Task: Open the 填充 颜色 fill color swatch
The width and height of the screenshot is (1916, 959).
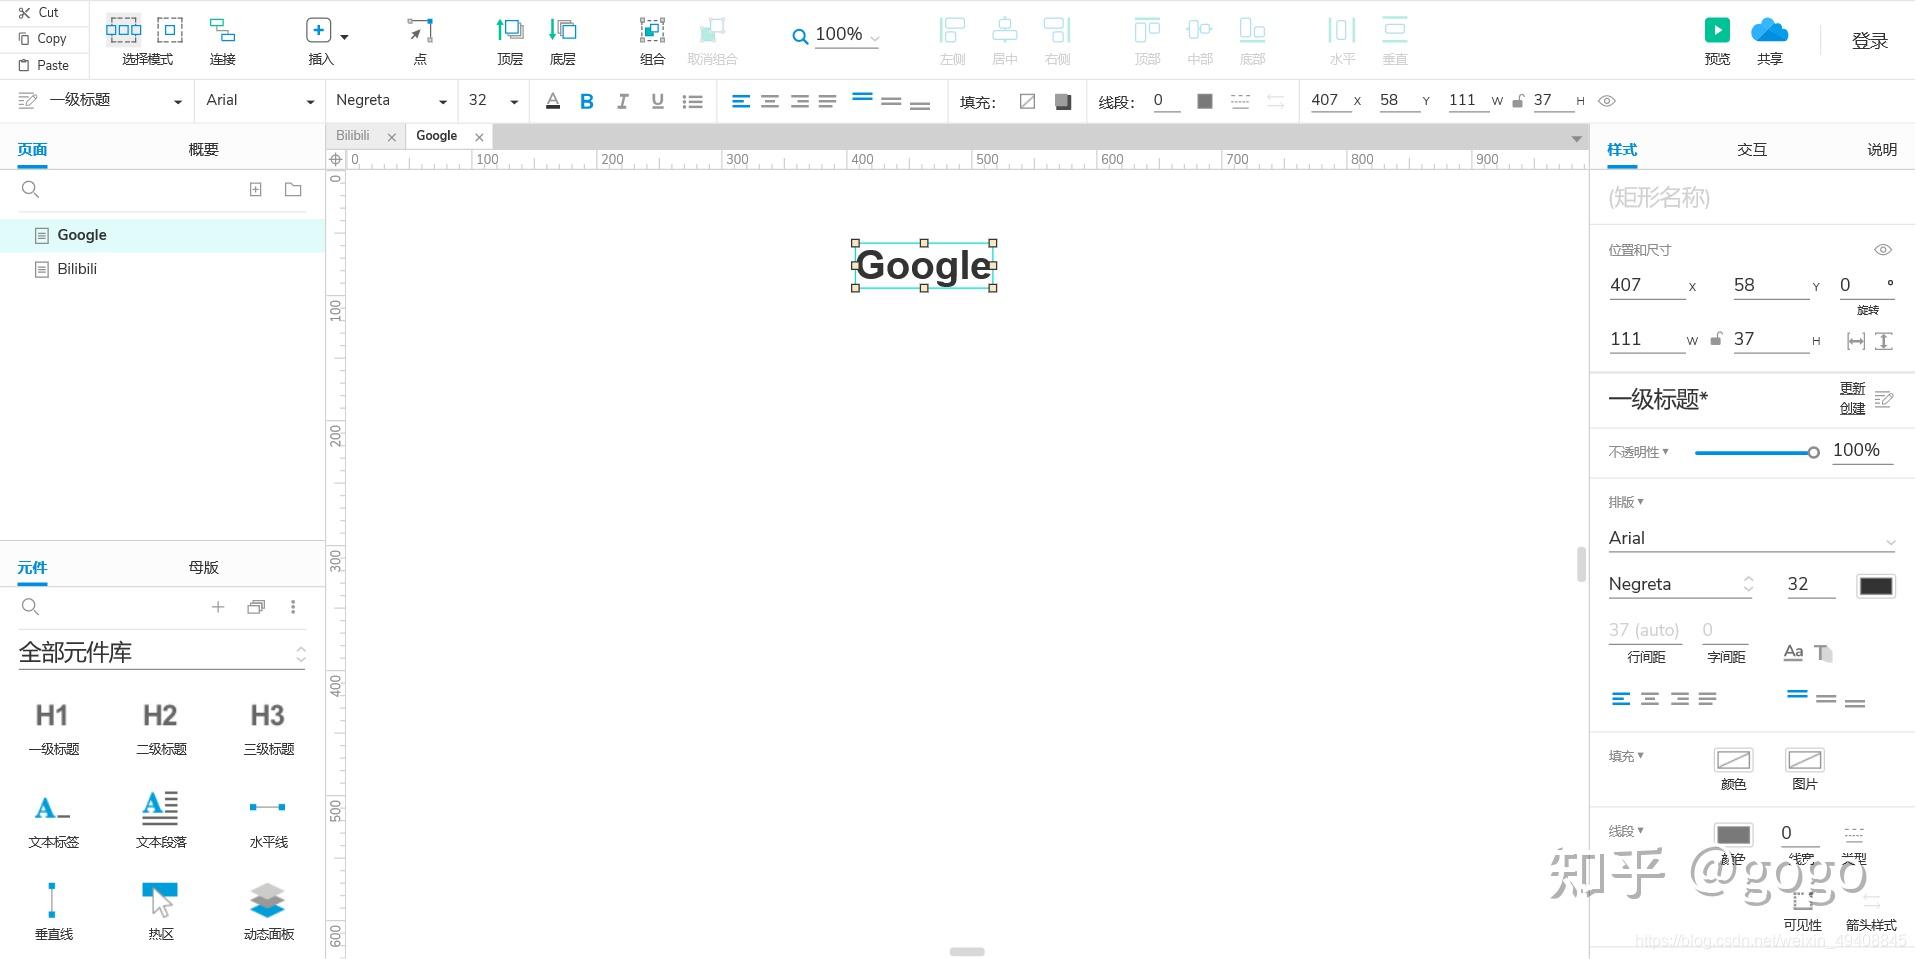Action: click(1733, 760)
